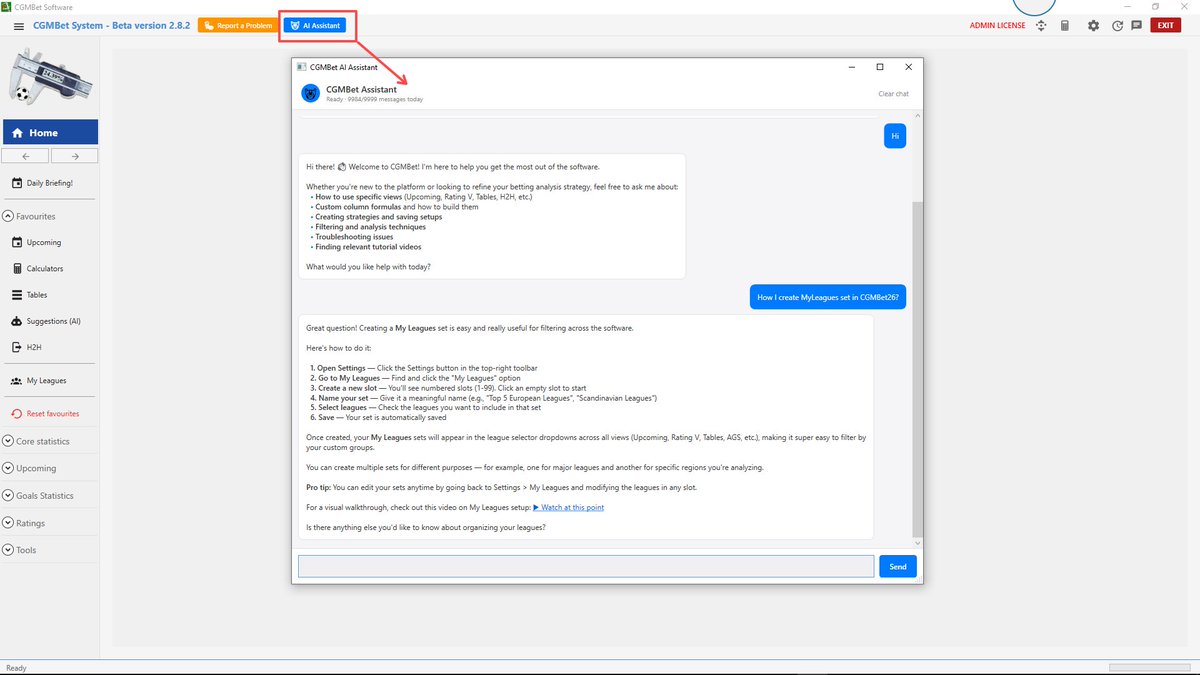Open the chat message icon in toolbar
The image size is (1200, 675).
pos(1137,26)
